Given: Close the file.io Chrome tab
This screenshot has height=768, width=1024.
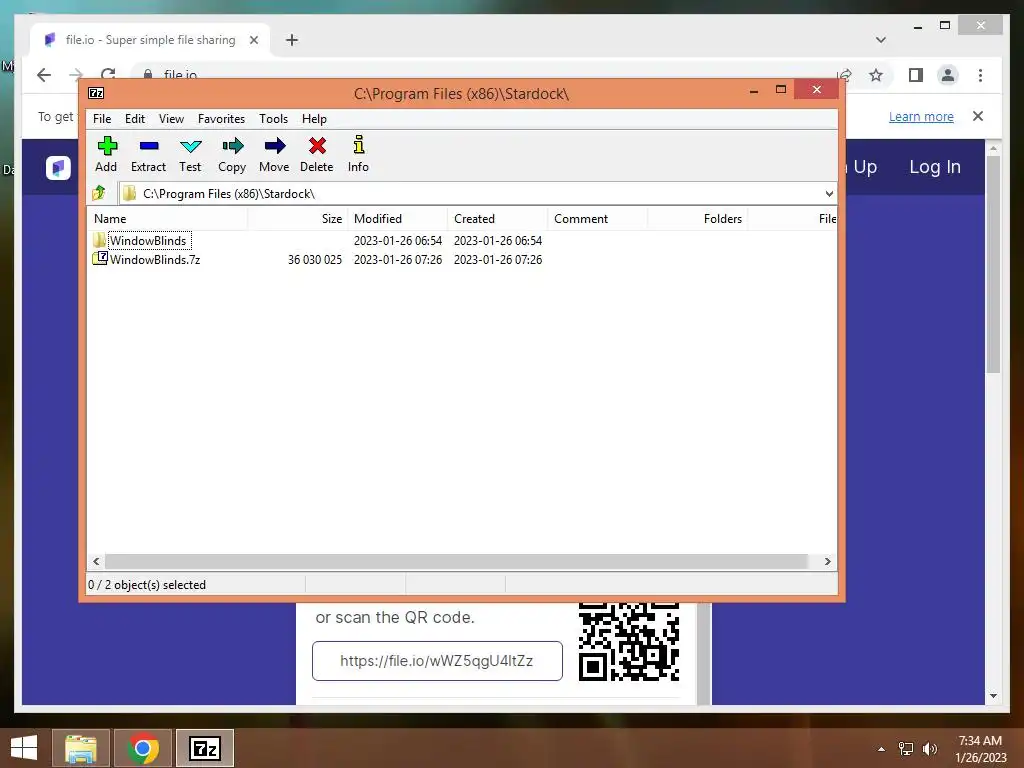Looking at the screenshot, I should tap(254, 40).
